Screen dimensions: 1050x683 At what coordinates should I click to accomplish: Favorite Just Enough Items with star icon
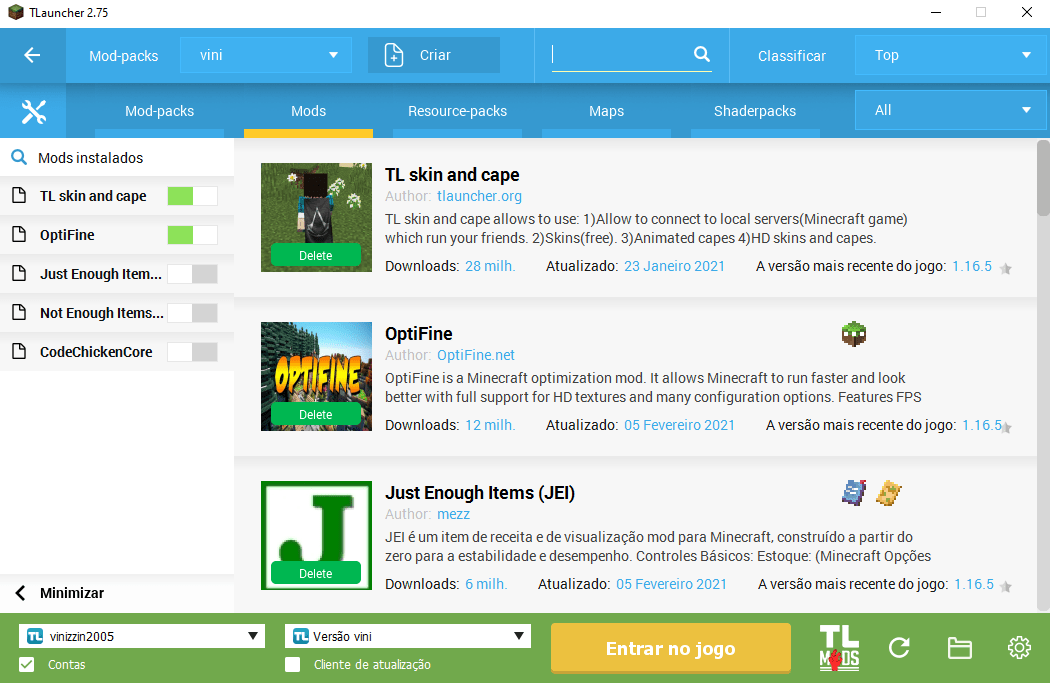tap(1005, 587)
